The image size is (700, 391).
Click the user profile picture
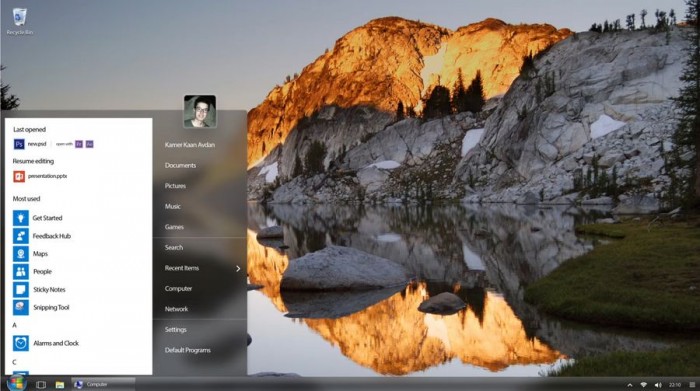pyautogui.click(x=200, y=111)
